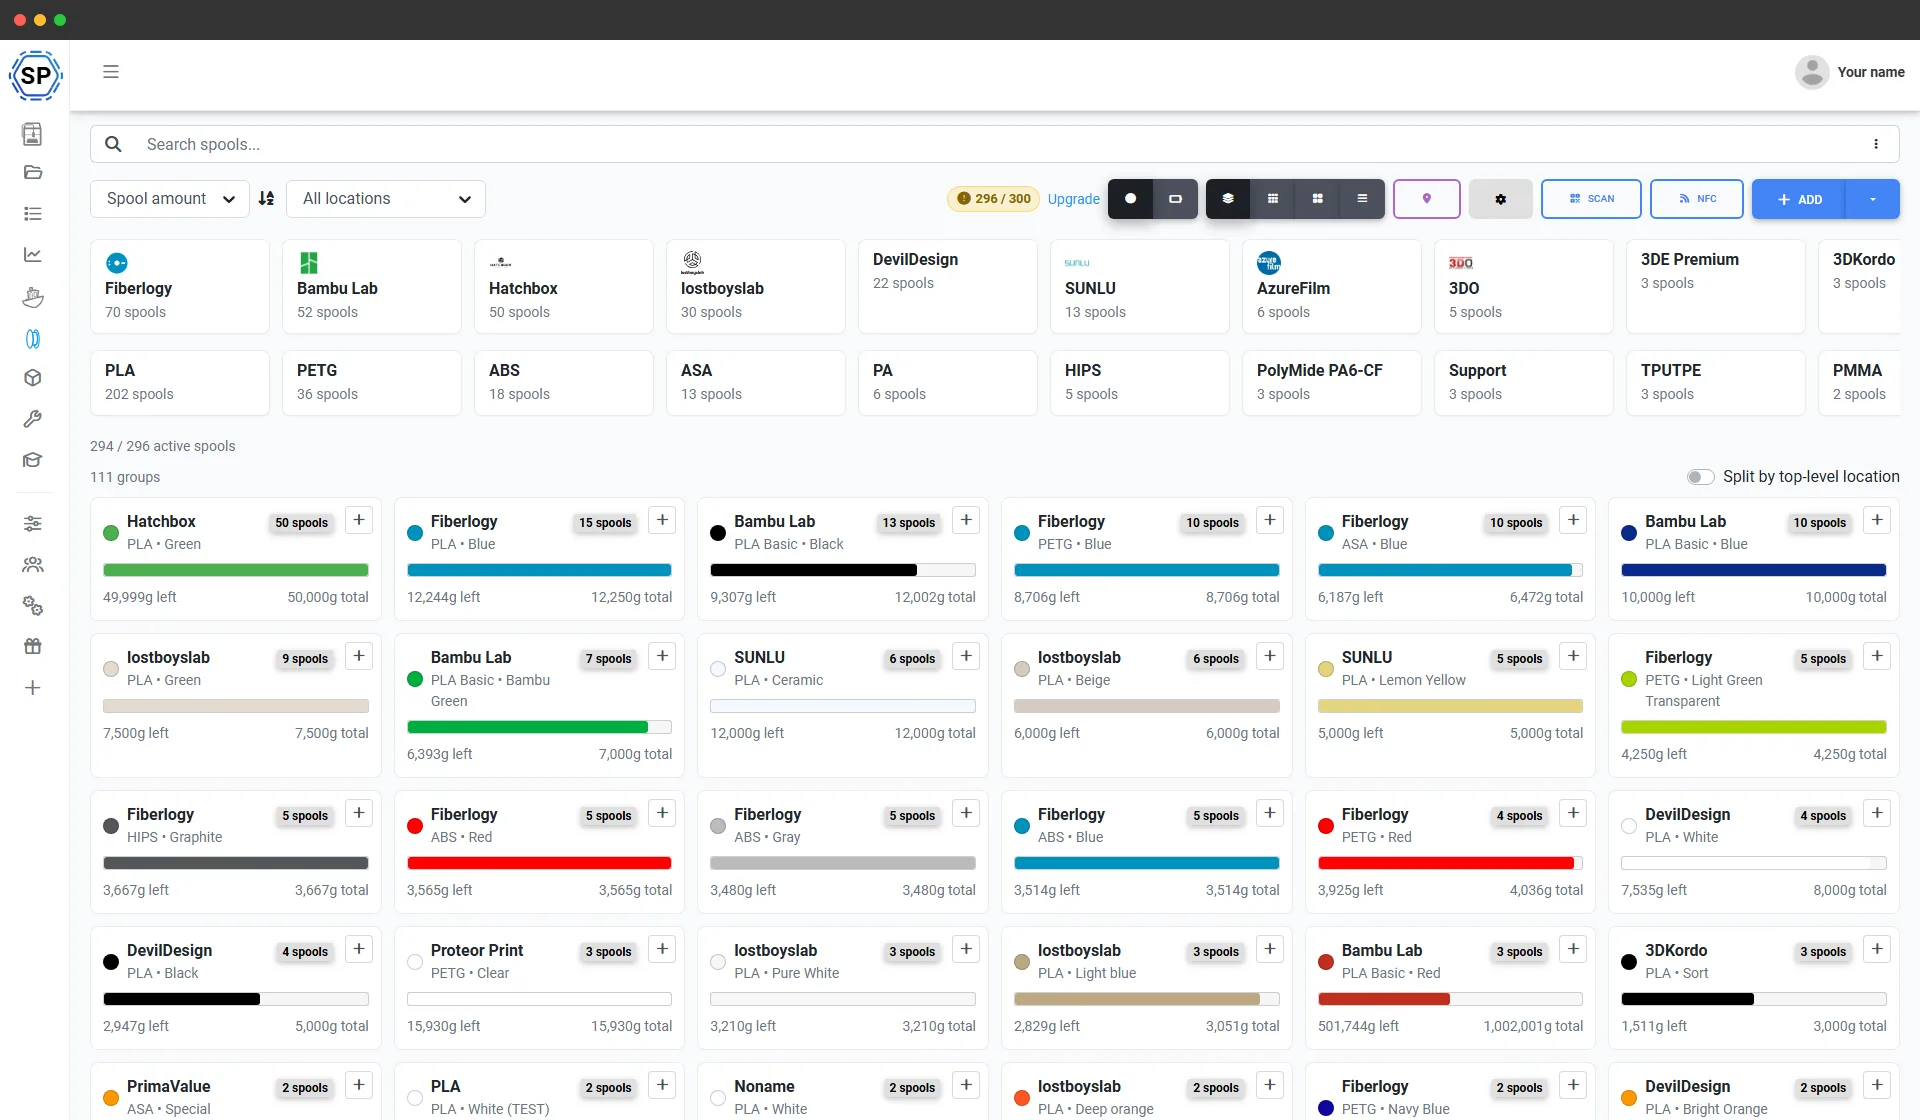The image size is (1920, 1120).
Task: Click the blue ADD button
Action: coord(1799,199)
